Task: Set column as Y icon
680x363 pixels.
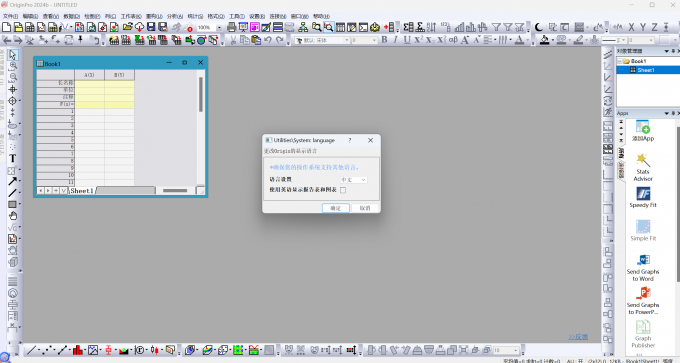Action: point(643,27)
